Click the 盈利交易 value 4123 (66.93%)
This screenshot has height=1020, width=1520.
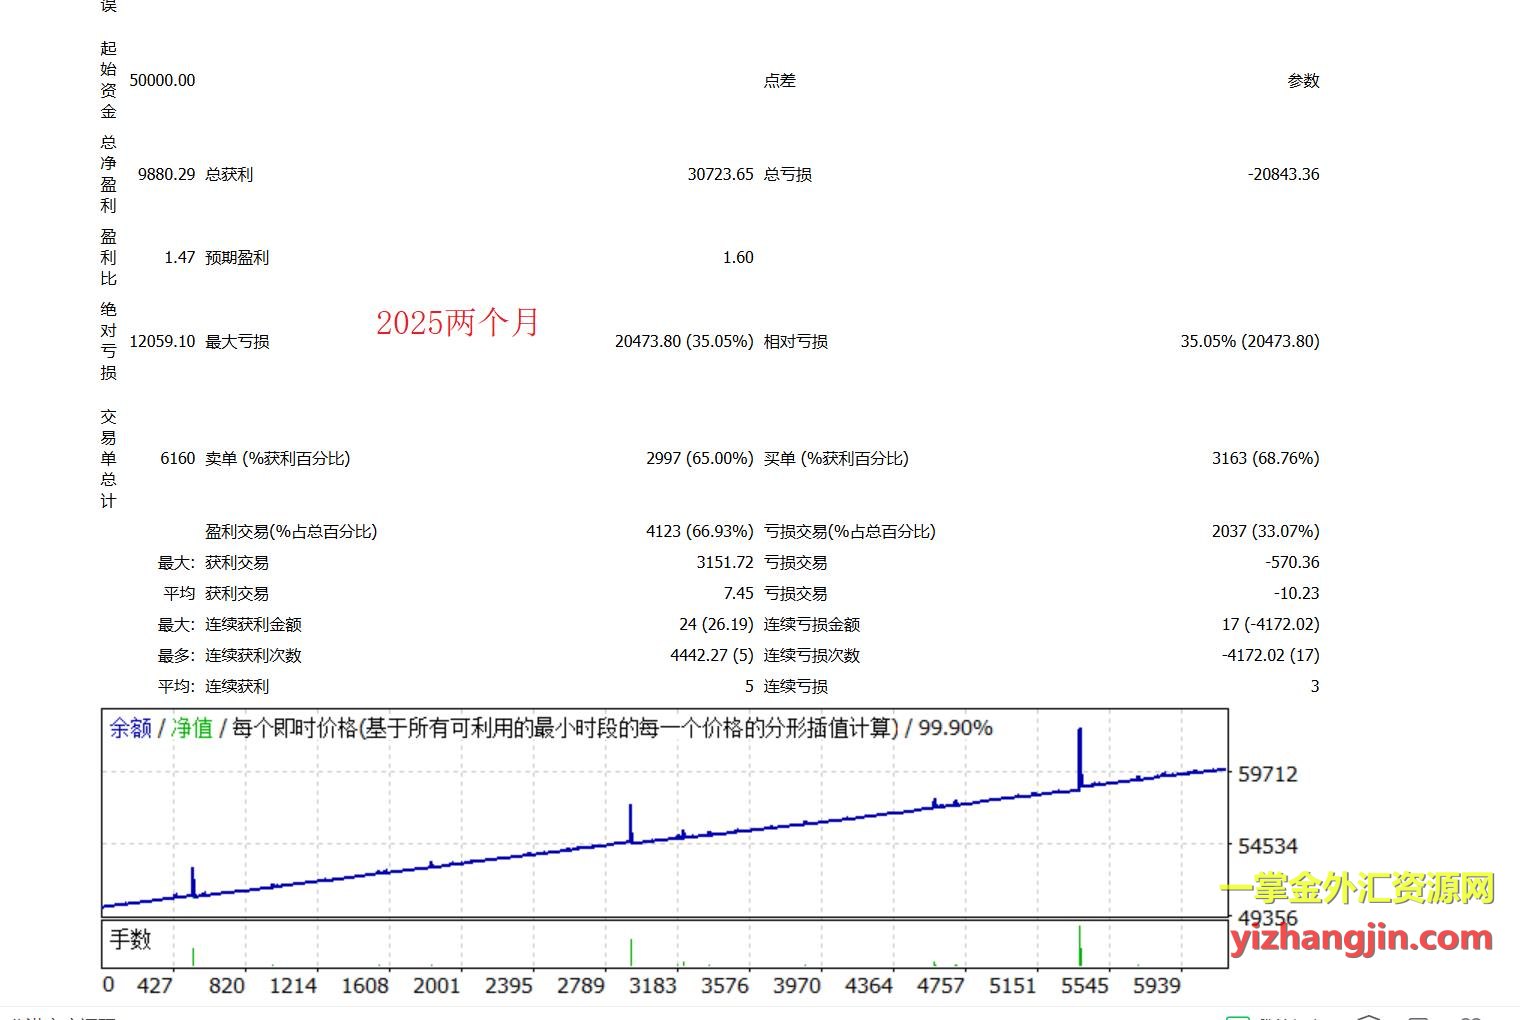[699, 531]
